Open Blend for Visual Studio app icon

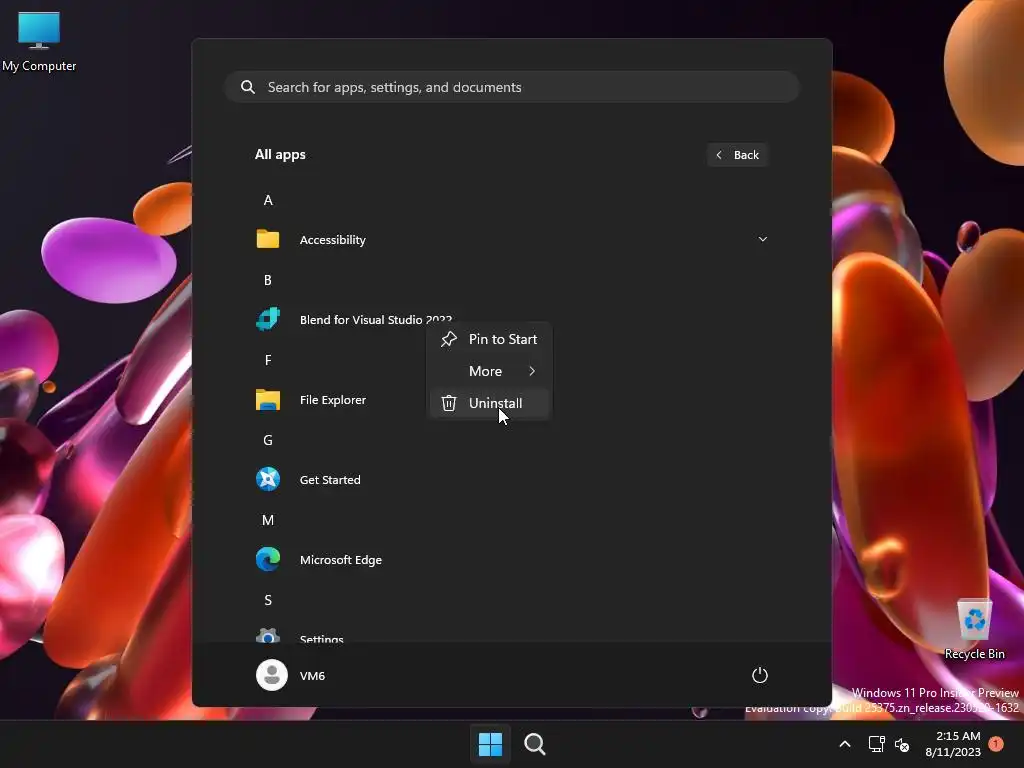[268, 319]
